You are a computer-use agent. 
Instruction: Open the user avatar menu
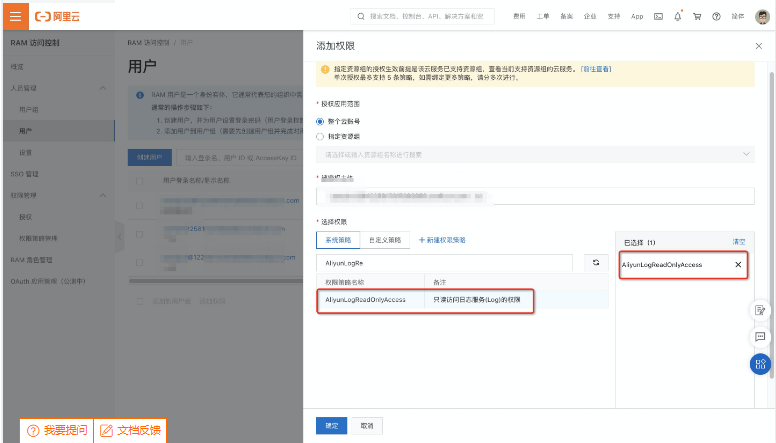762,16
